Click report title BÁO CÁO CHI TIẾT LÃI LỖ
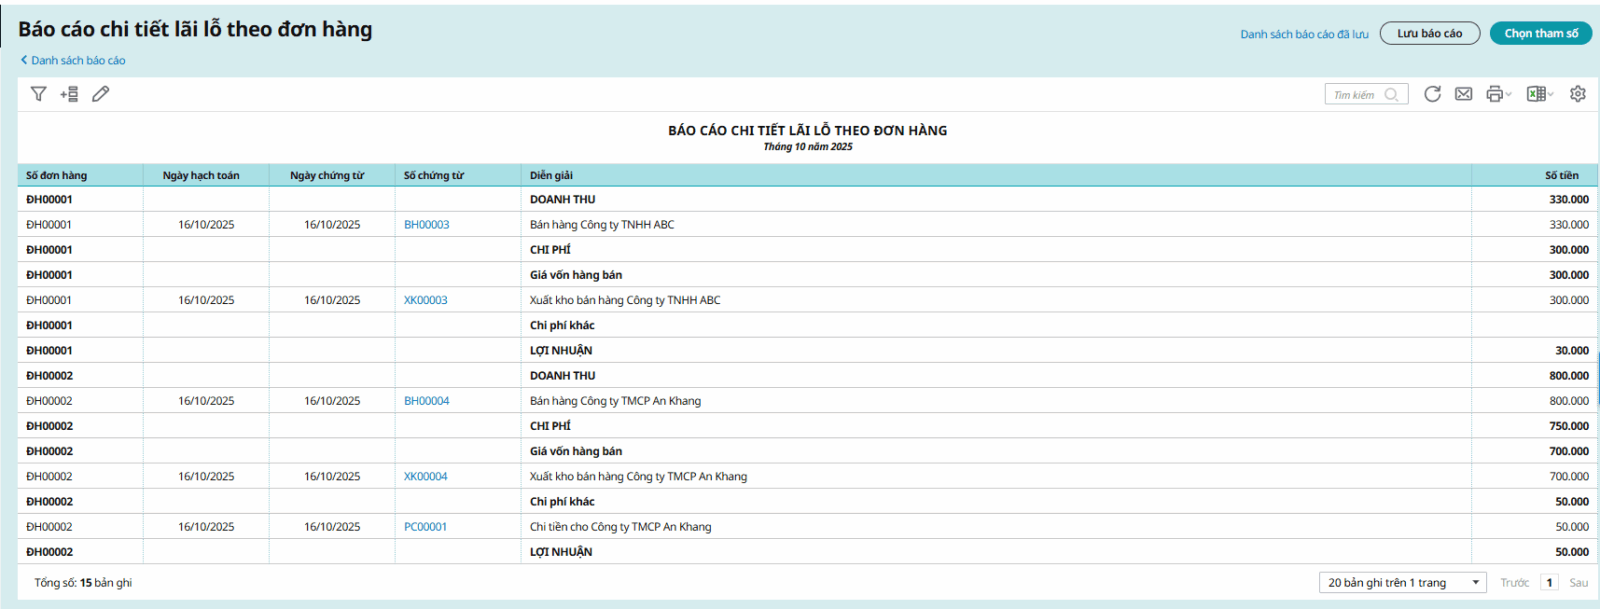The width and height of the screenshot is (1600, 609). point(808,130)
